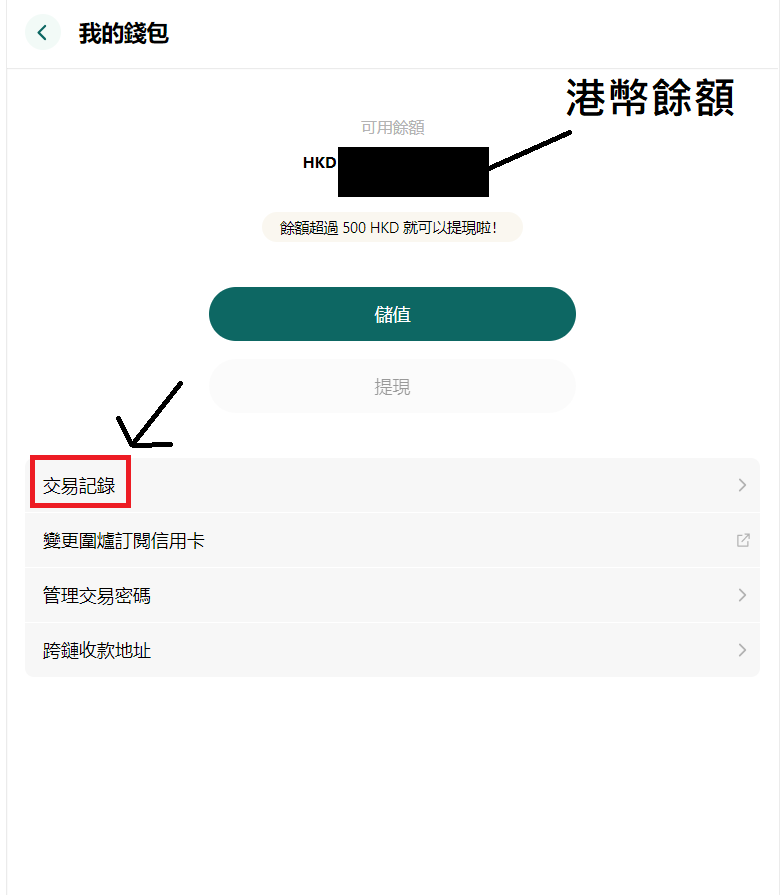This screenshot has width=781, height=895.
Task: Click the chevron arrow on 管理交易密碼 row
Action: pos(742,595)
